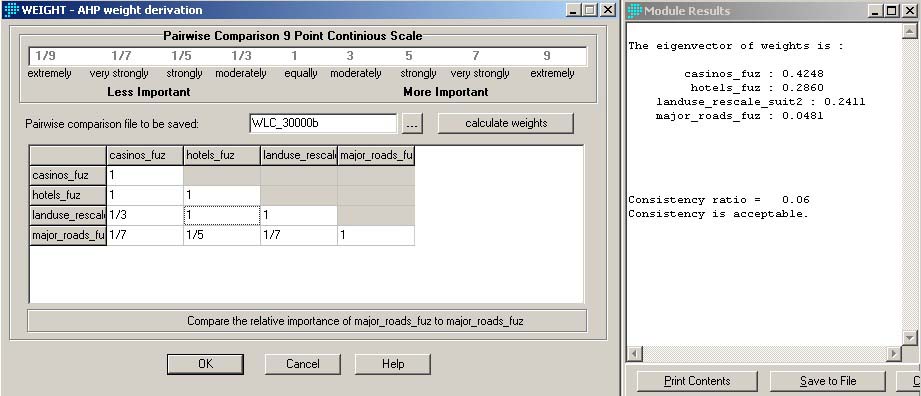Minimize the Module Results window
Viewport: 921px width, 396px height.
tap(875, 11)
